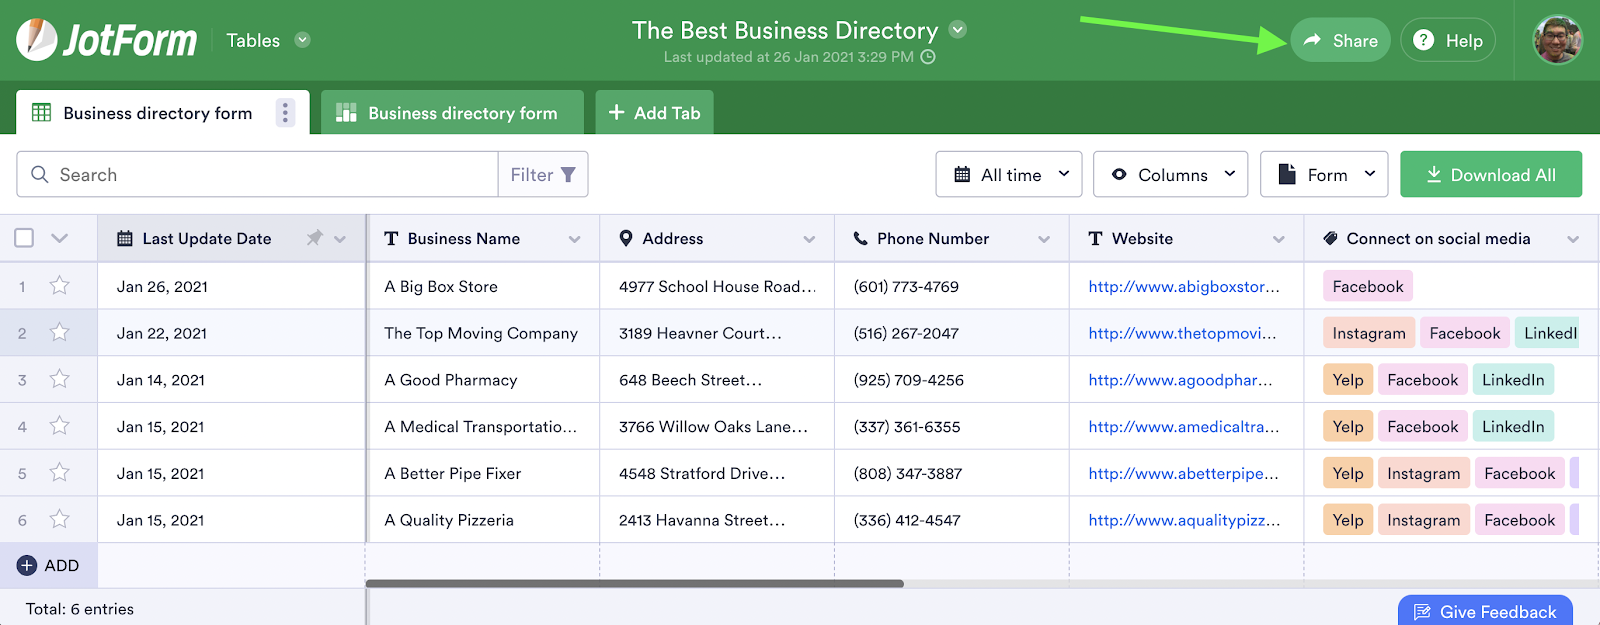Open the user profile avatar
The image size is (1600, 625).
tap(1557, 40)
